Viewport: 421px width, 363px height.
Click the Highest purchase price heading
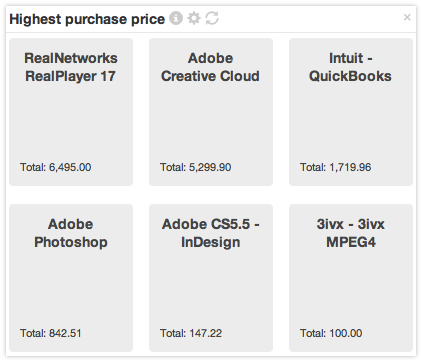pyautogui.click(x=87, y=19)
